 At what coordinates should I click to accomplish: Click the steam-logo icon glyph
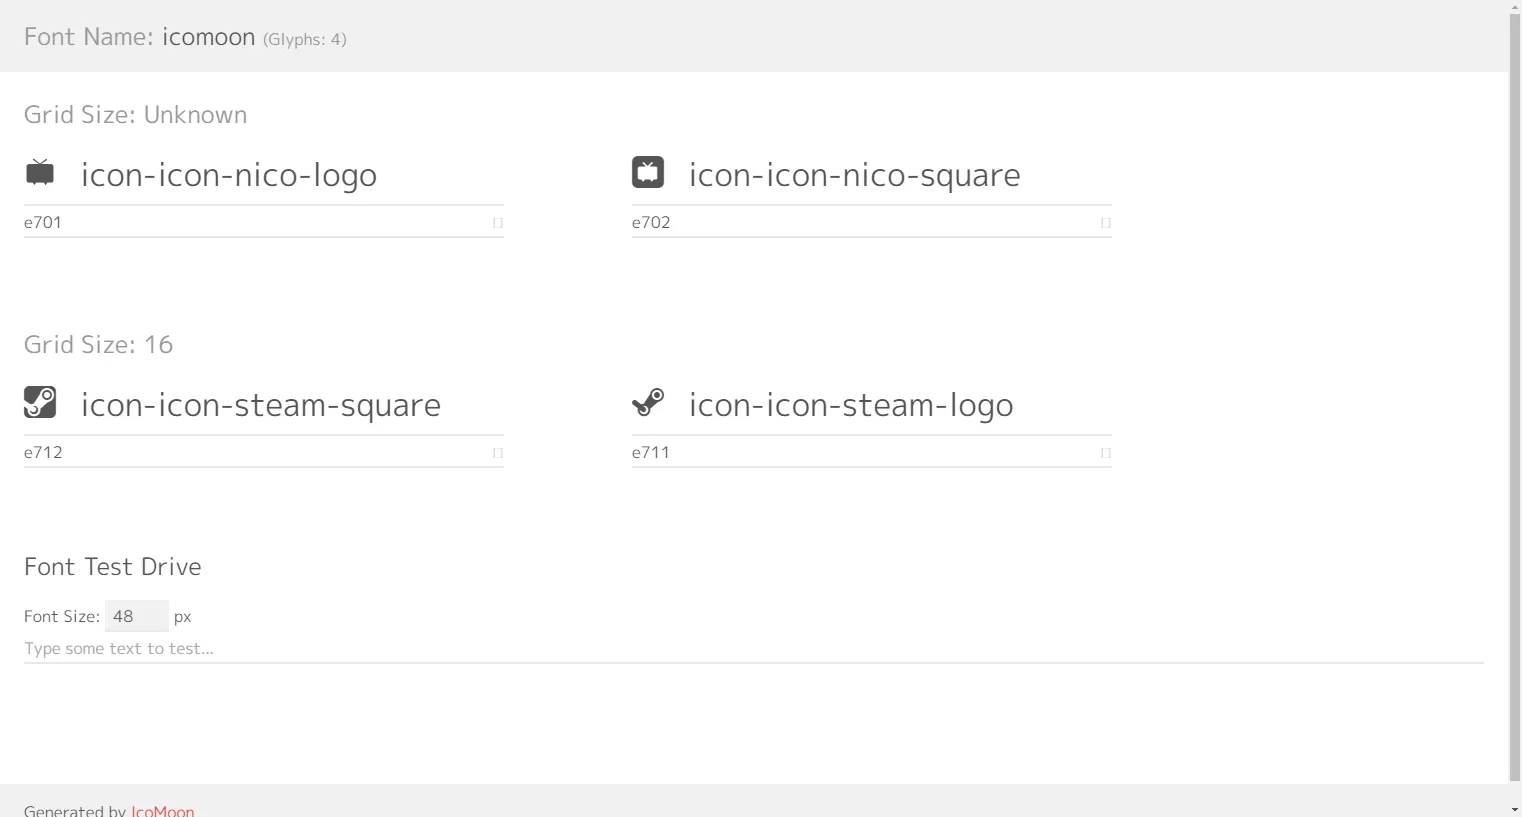[648, 402]
